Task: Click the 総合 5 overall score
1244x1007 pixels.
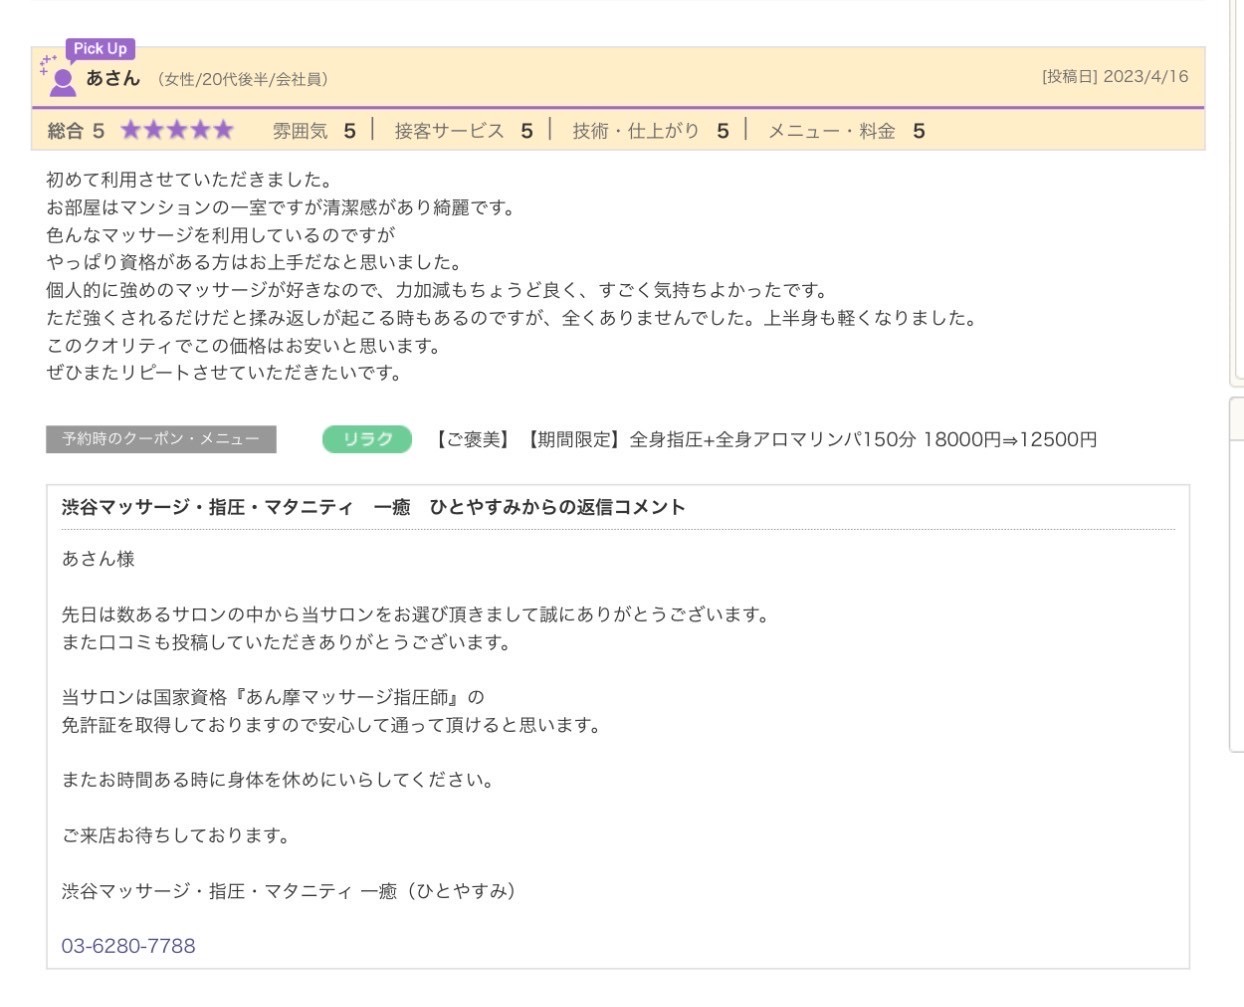Action: tap(76, 131)
